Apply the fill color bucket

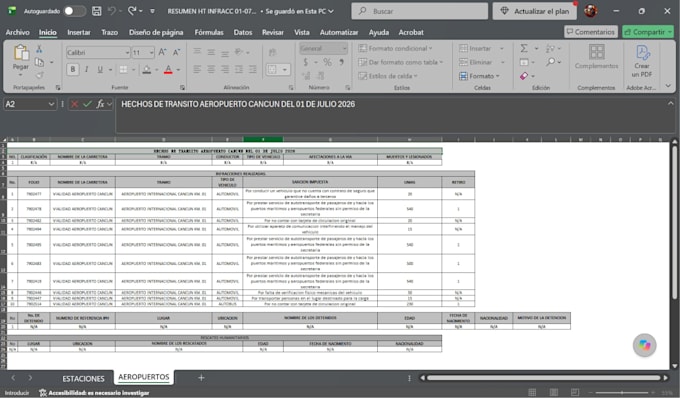[147, 69]
